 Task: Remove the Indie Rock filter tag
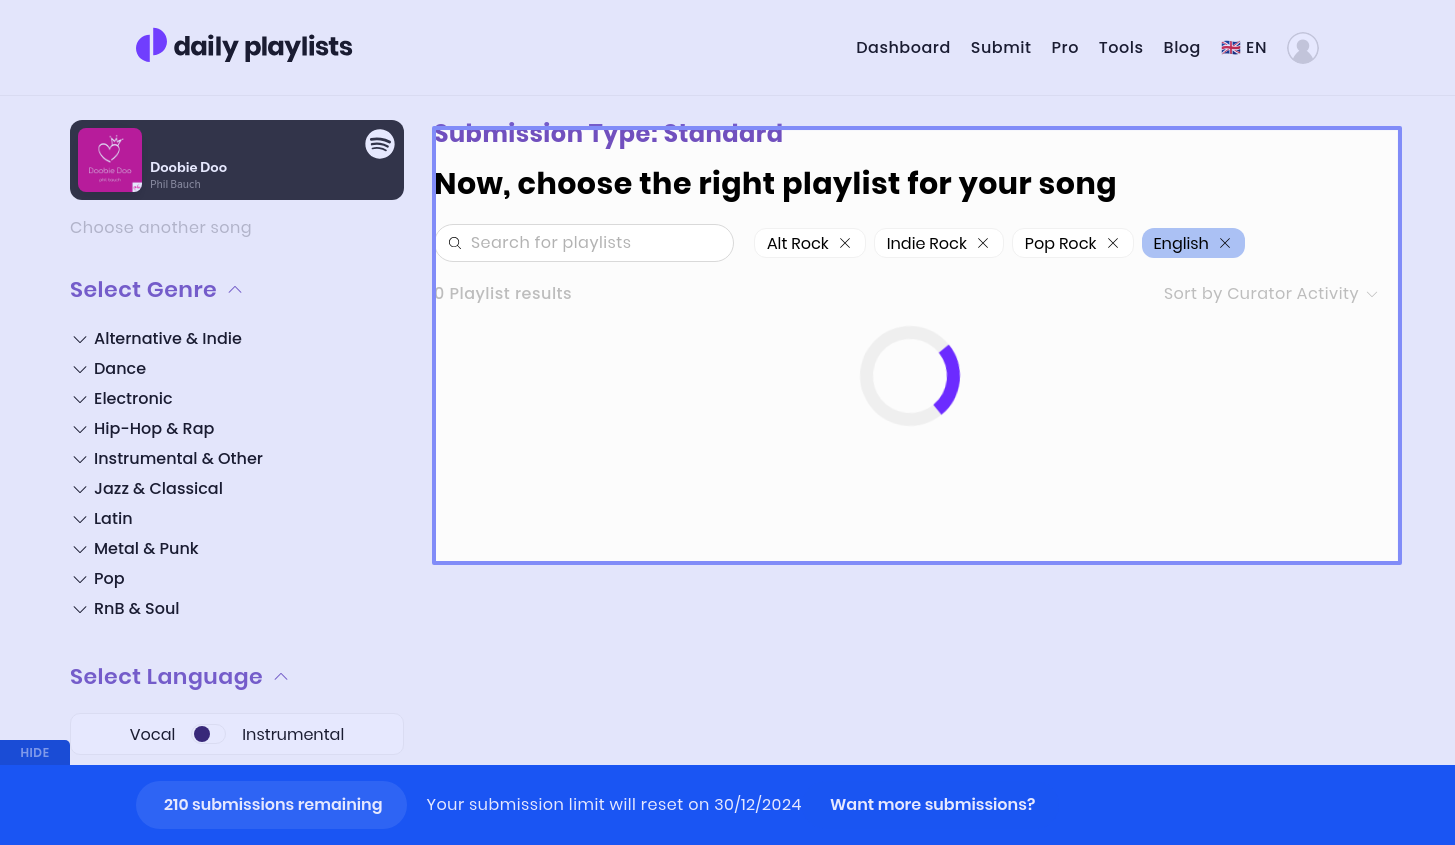click(983, 243)
